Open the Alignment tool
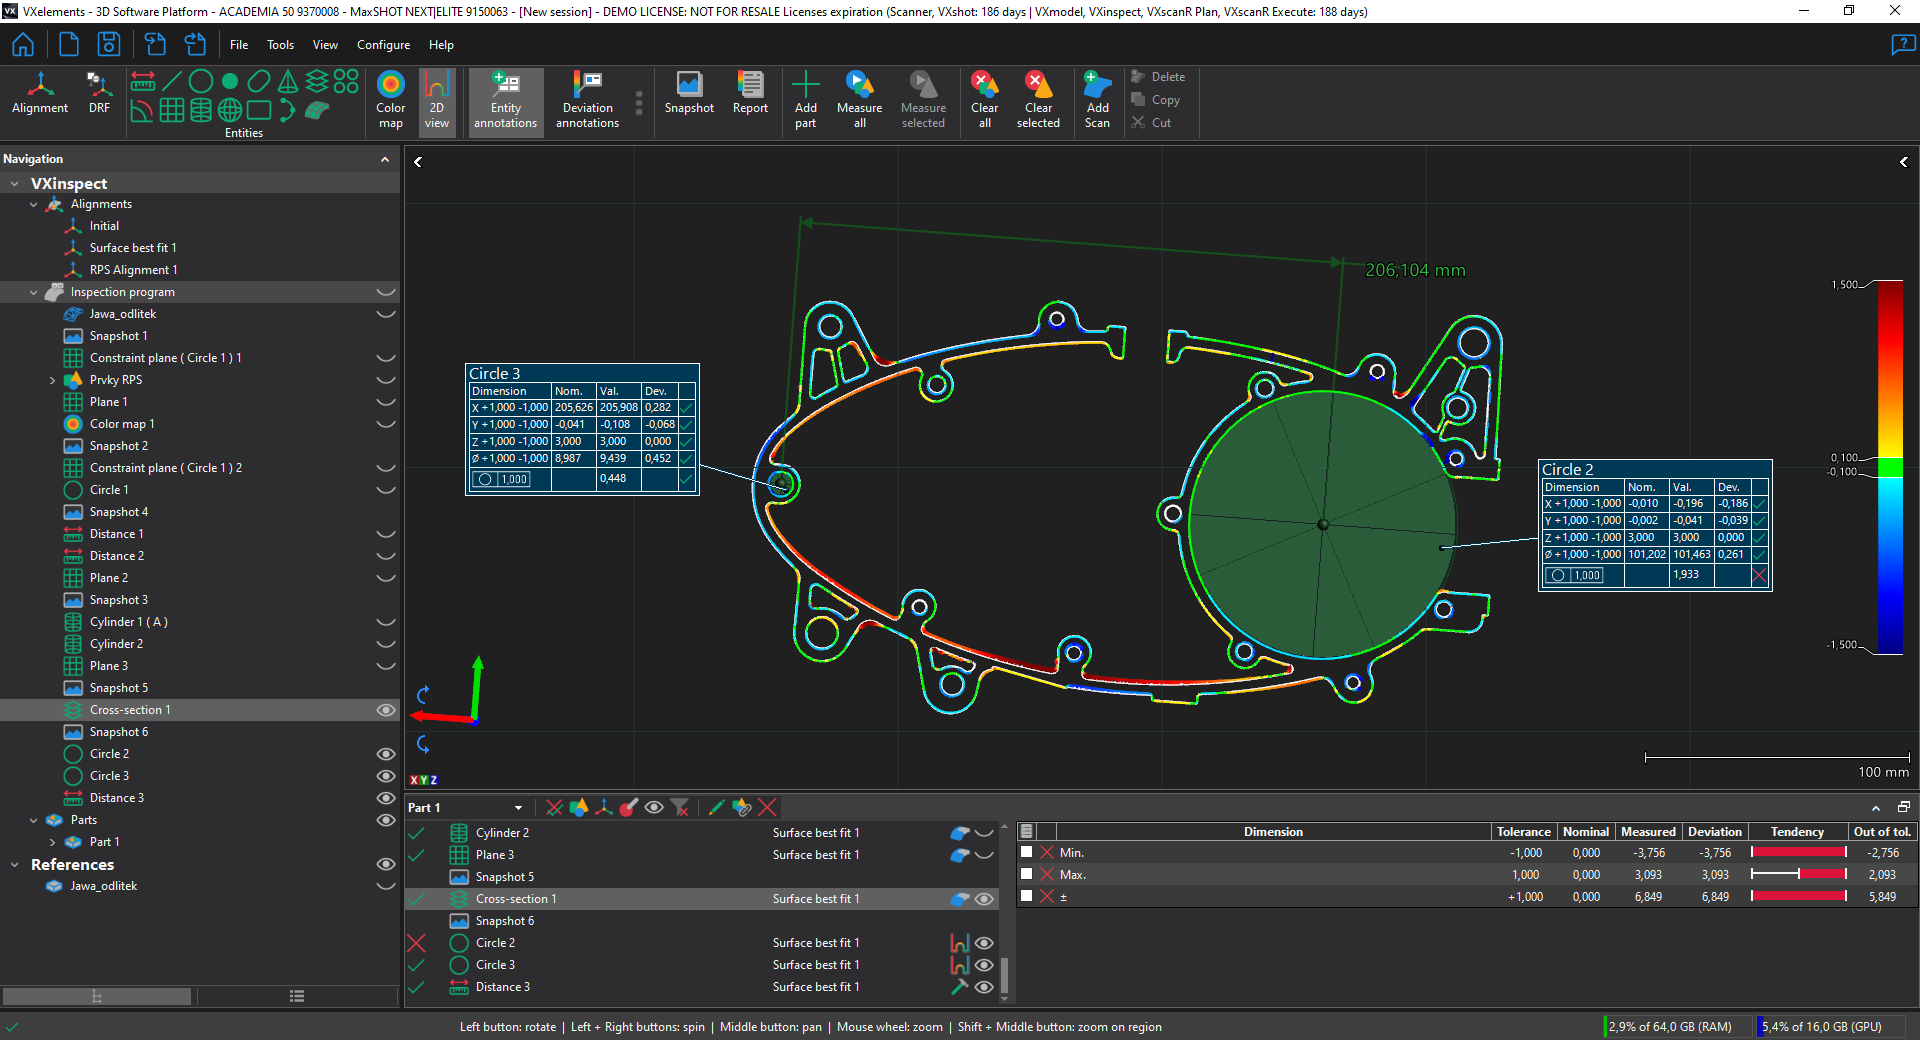The width and height of the screenshot is (1920, 1040). coord(40,94)
